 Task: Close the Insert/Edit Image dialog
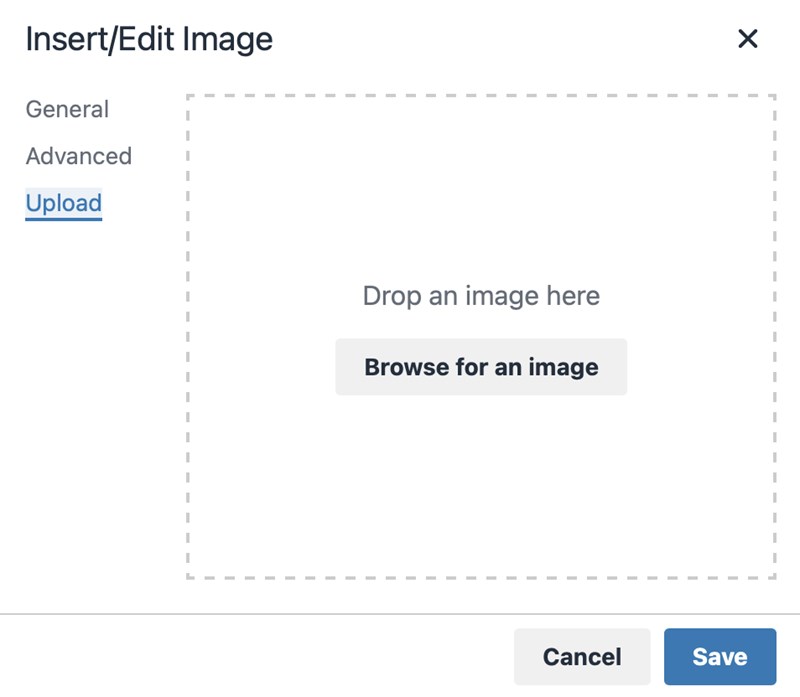tap(747, 39)
